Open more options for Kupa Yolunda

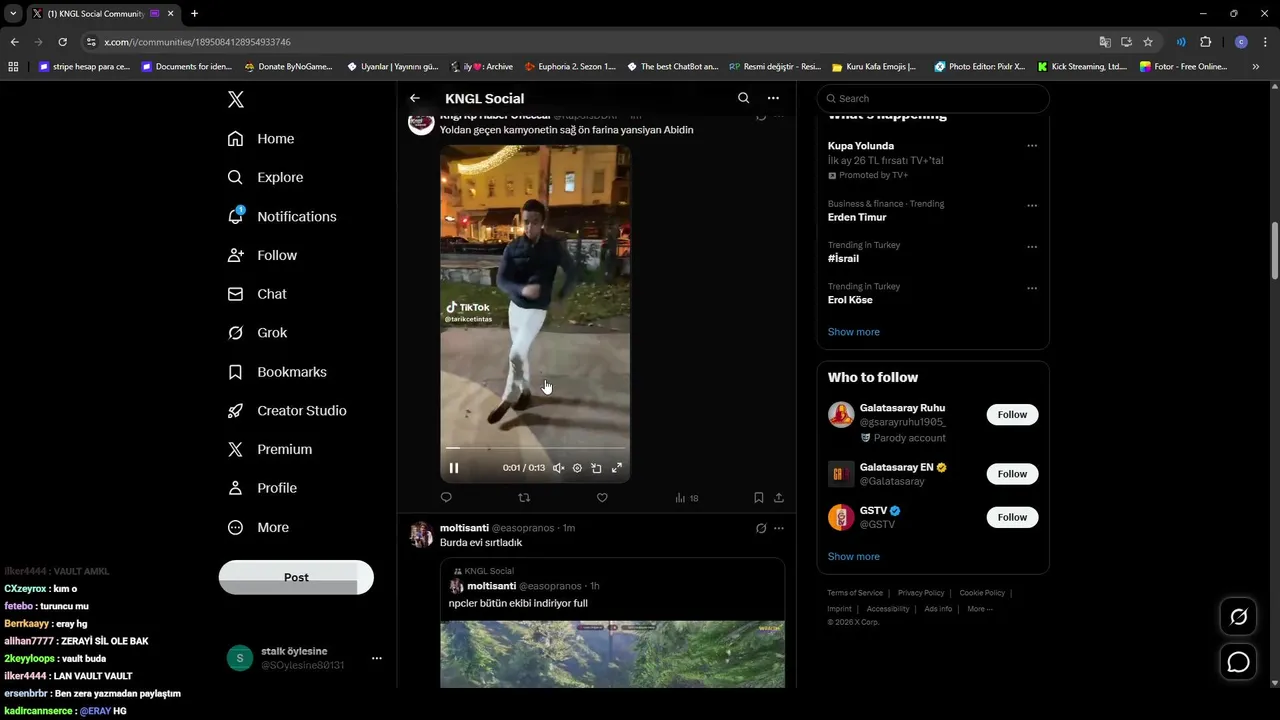click(1032, 146)
